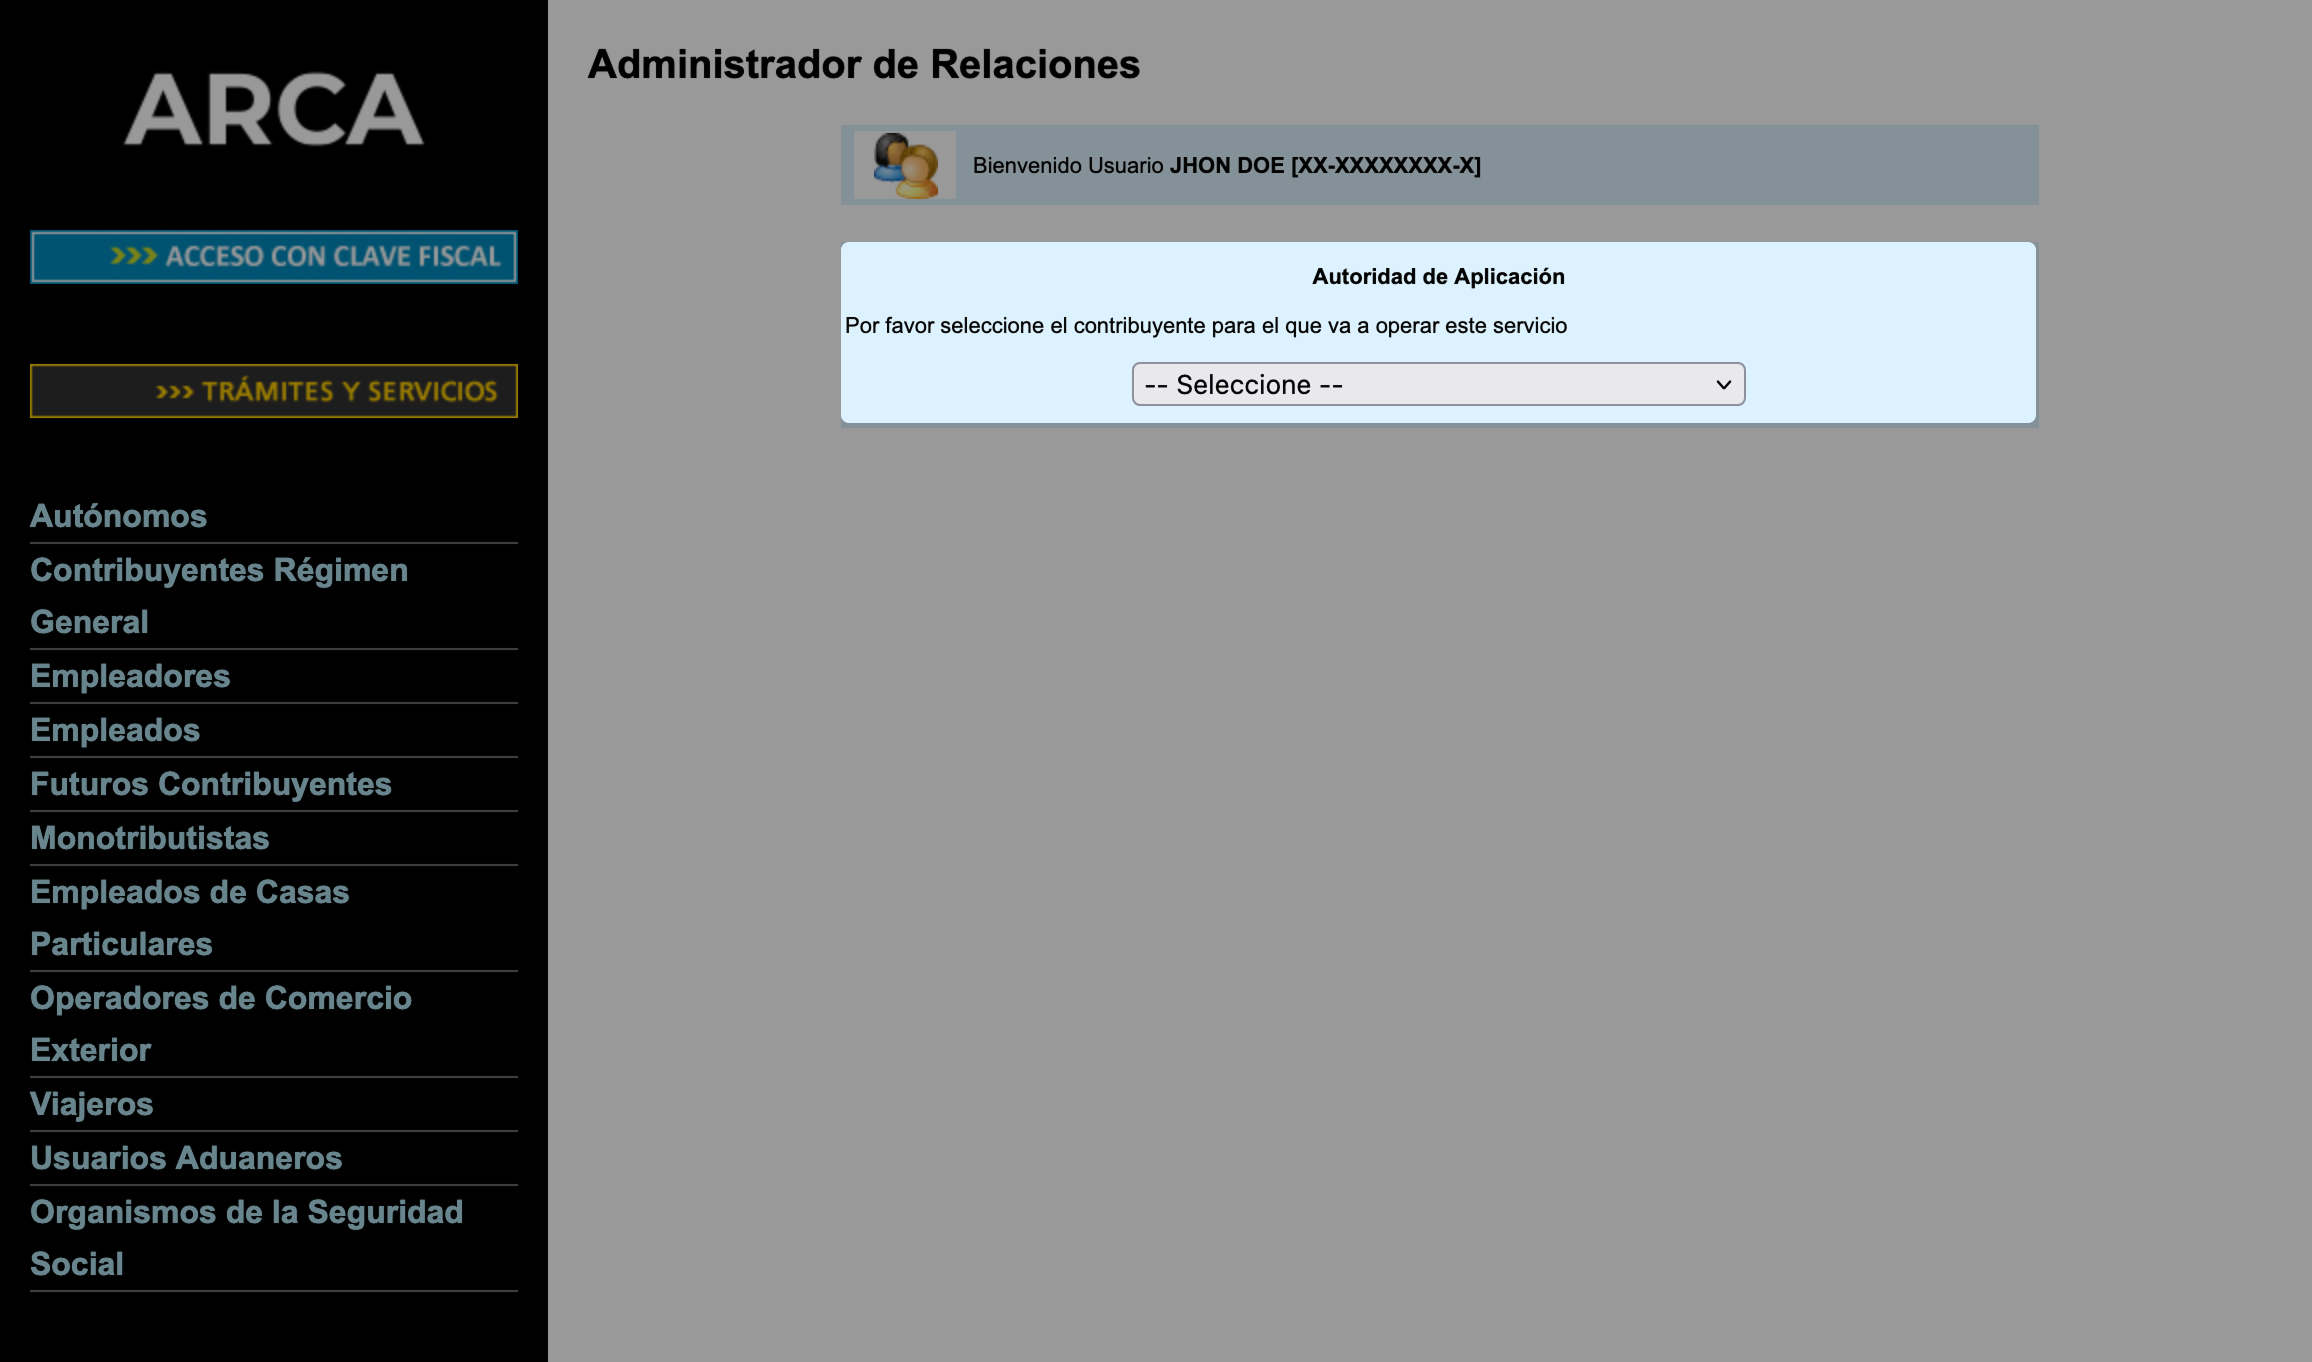Open the Monotributistas link

coord(149,838)
